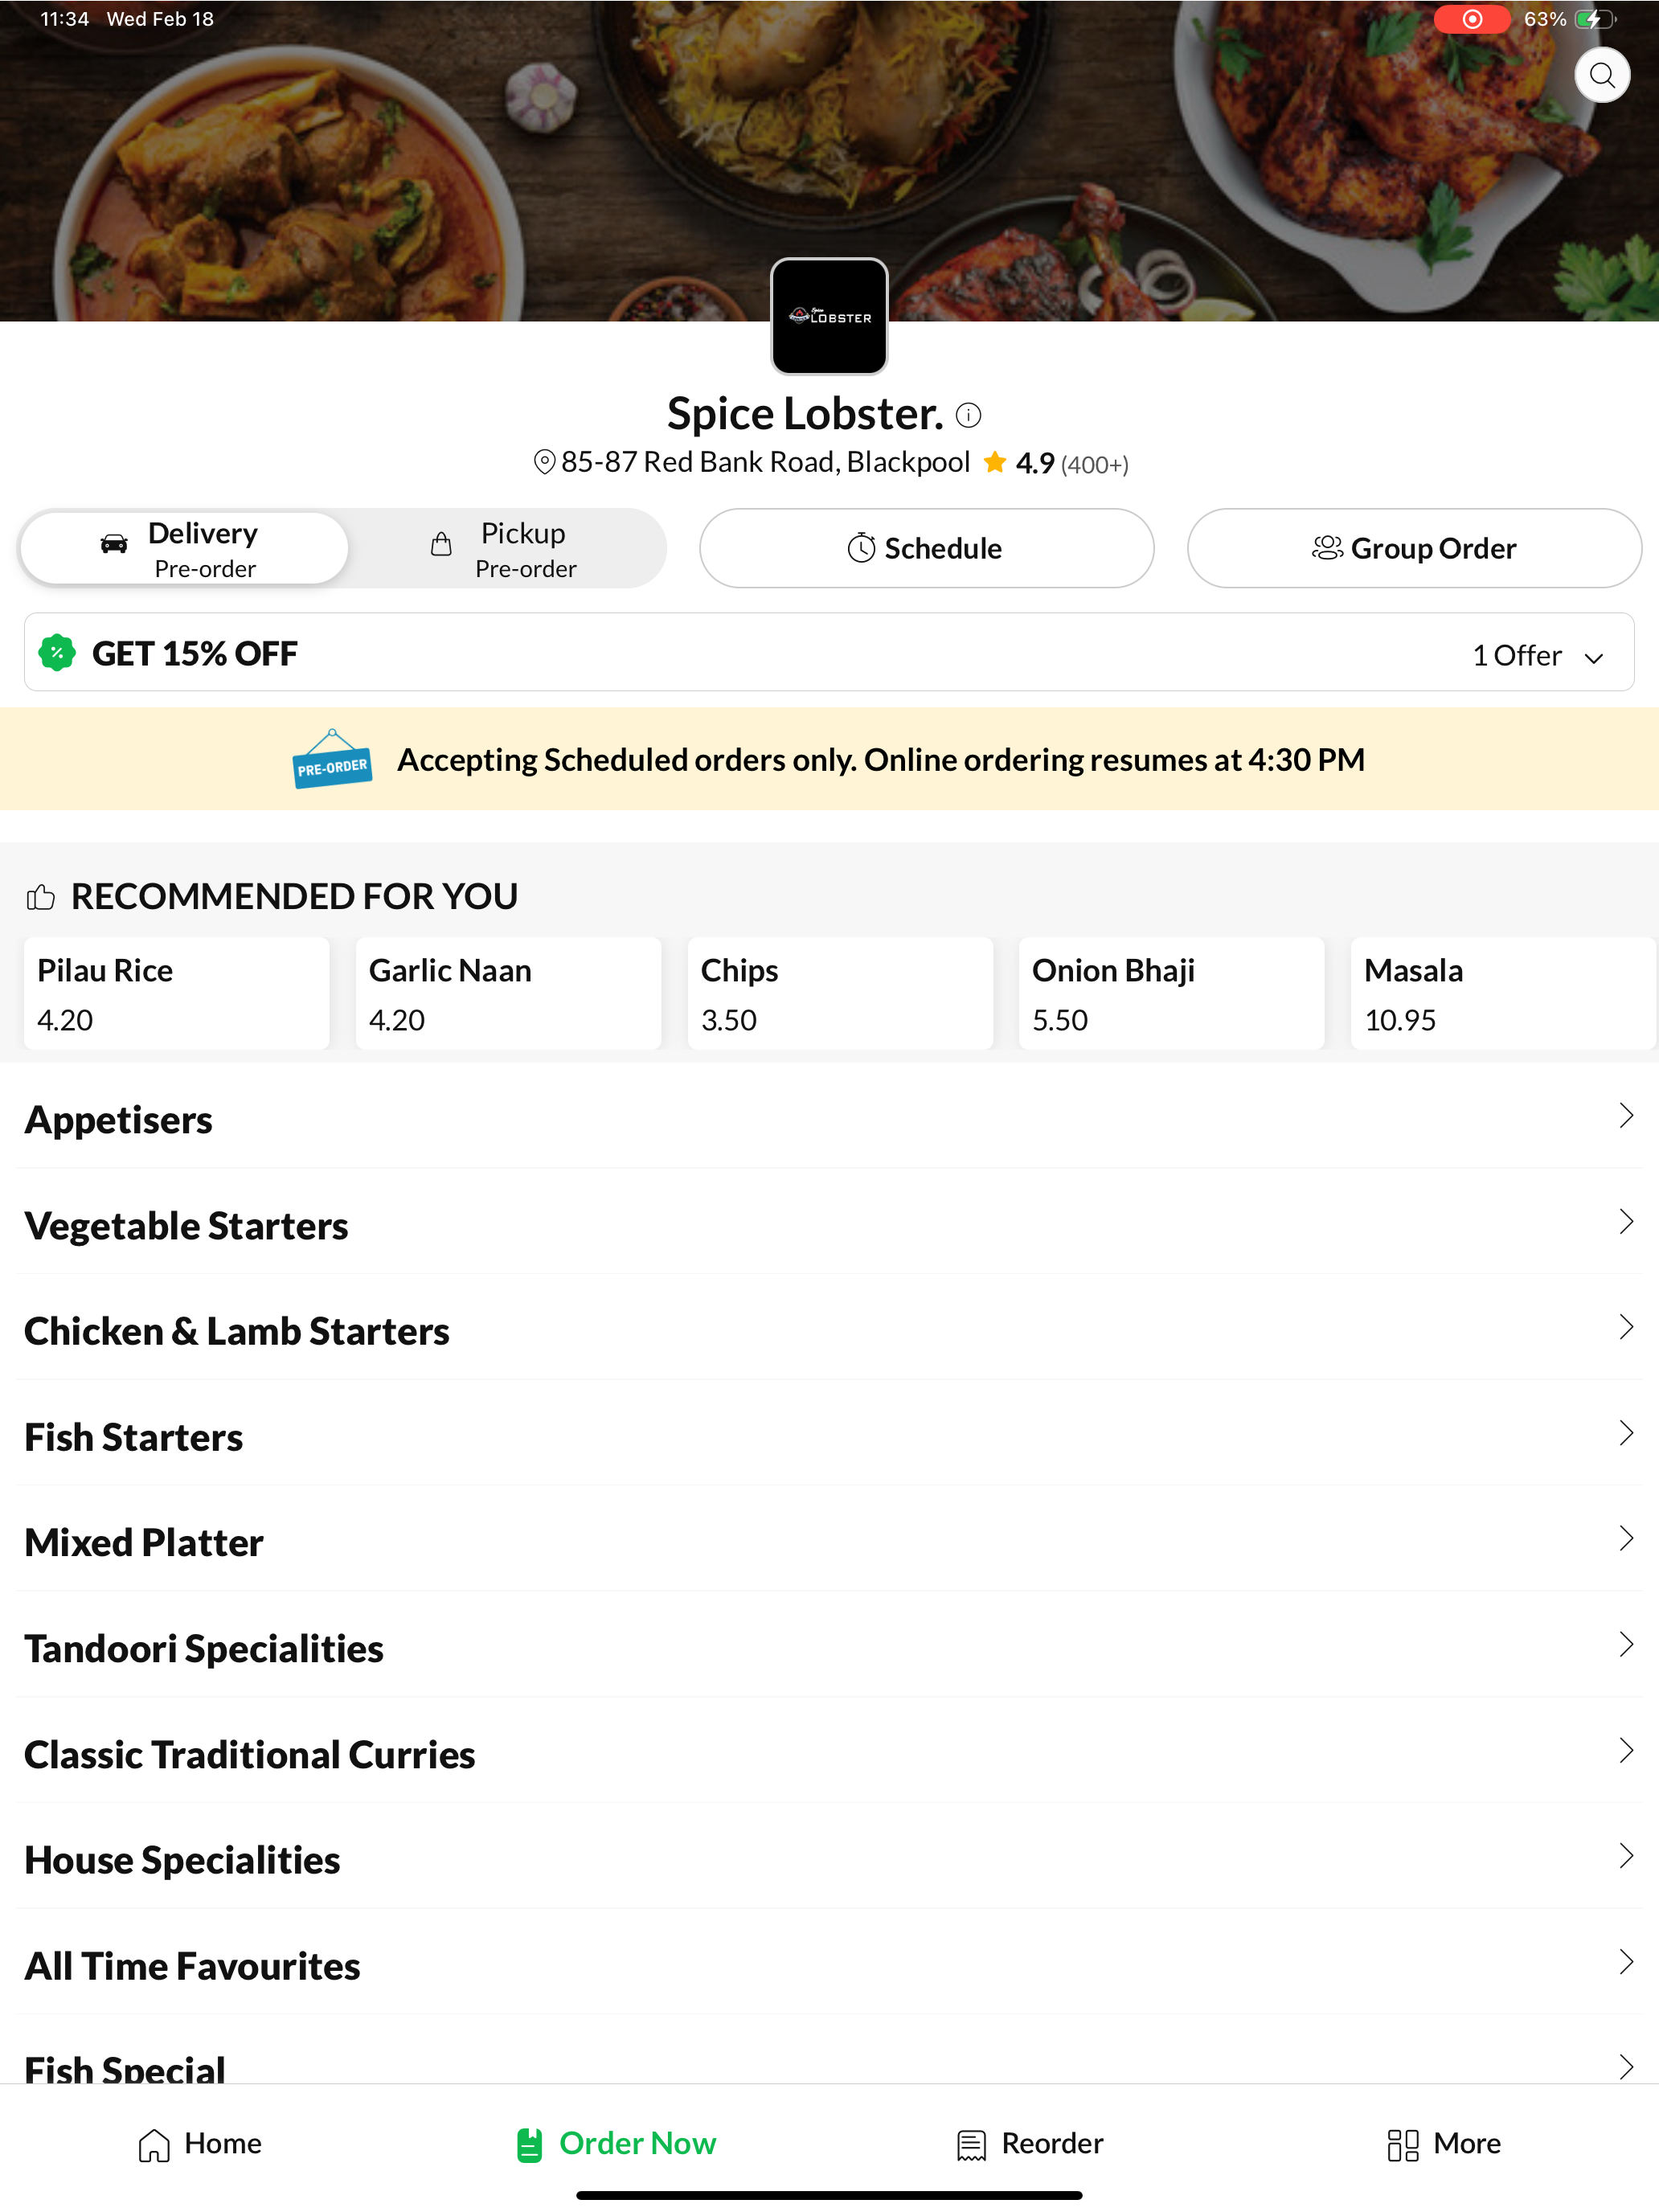Tap the Schedule button

coord(926,548)
